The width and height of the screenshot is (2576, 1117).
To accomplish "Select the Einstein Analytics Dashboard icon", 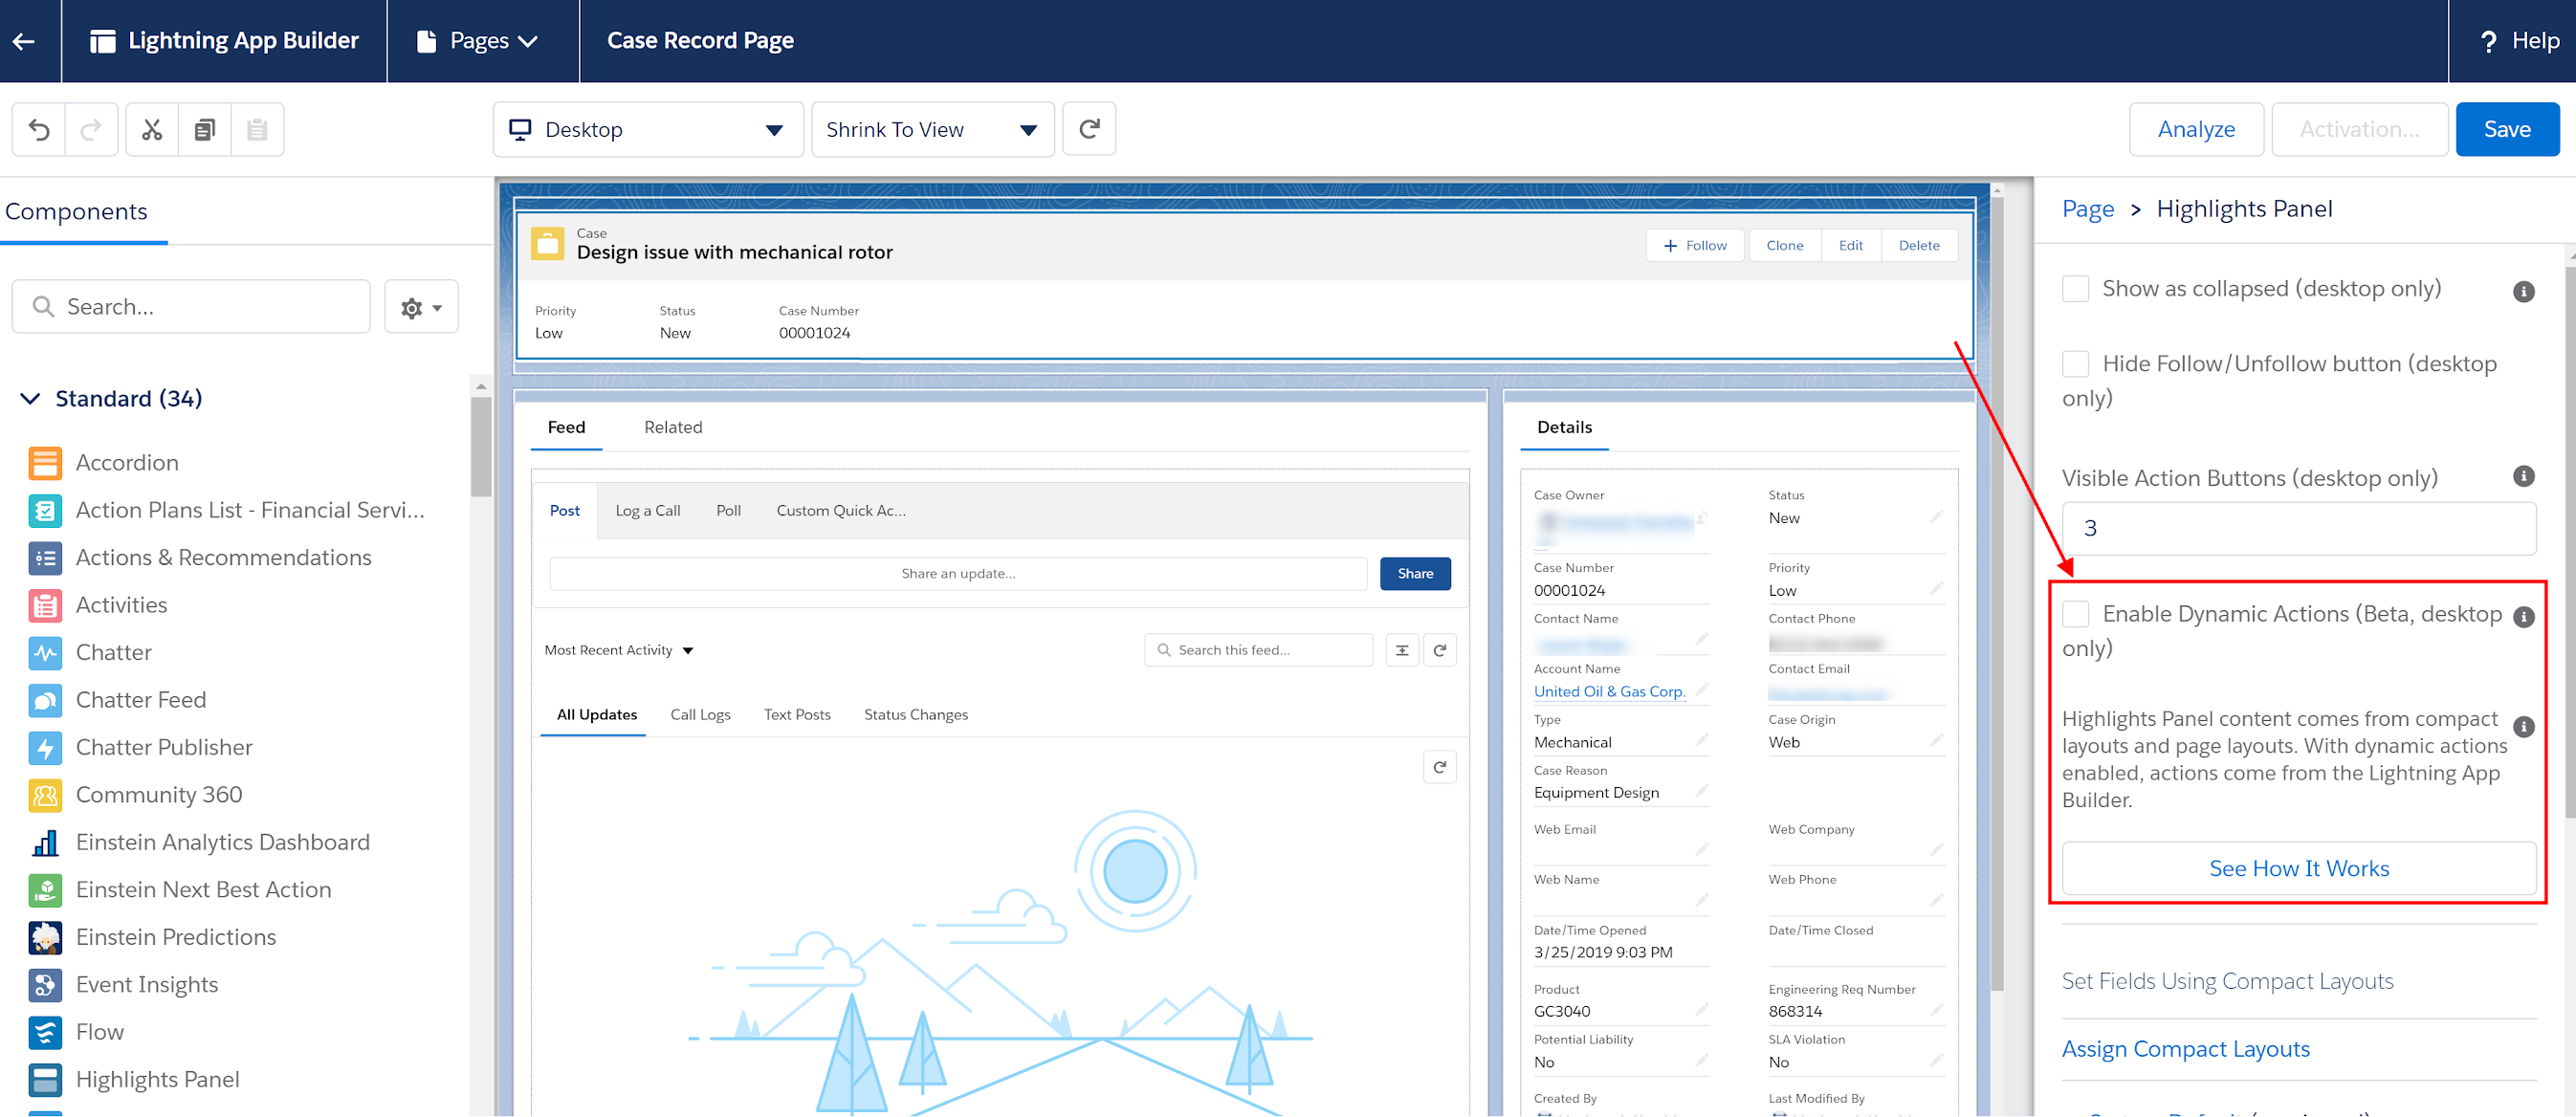I will (44, 843).
